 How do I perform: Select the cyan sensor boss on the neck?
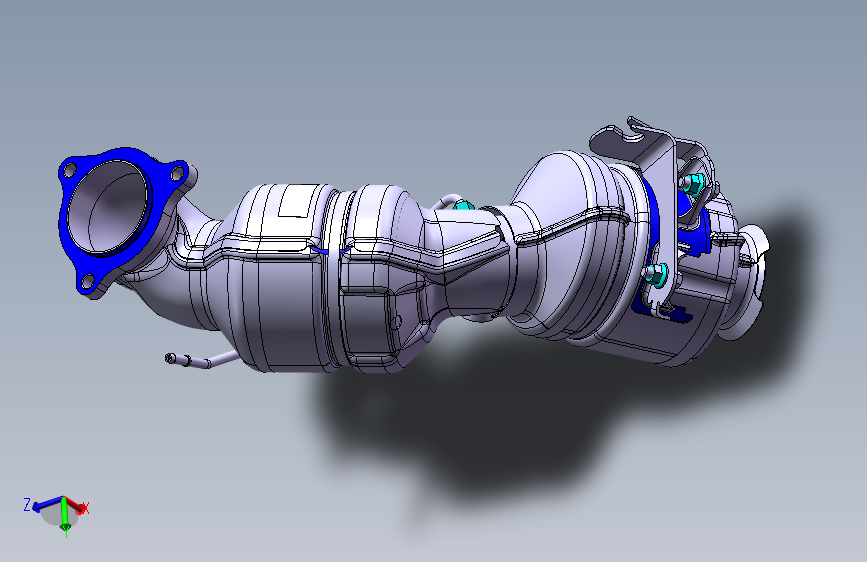(x=463, y=206)
